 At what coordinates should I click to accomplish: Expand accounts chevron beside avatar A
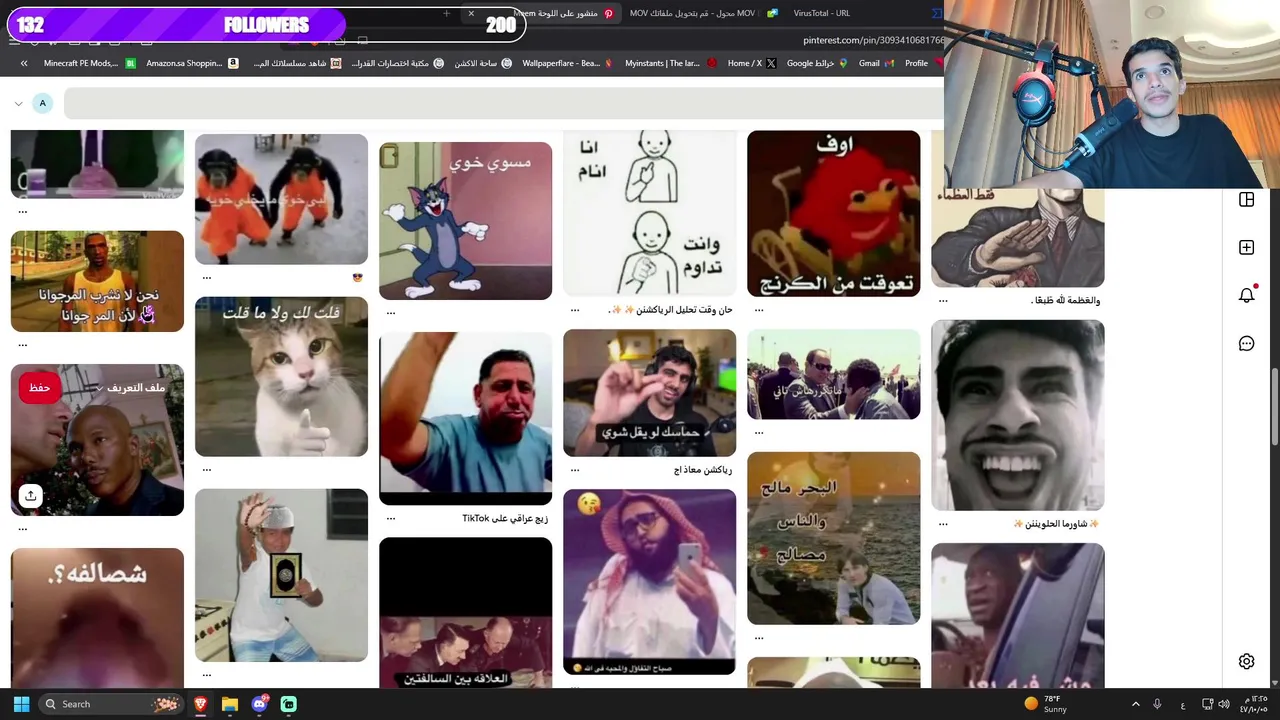[x=18, y=103]
